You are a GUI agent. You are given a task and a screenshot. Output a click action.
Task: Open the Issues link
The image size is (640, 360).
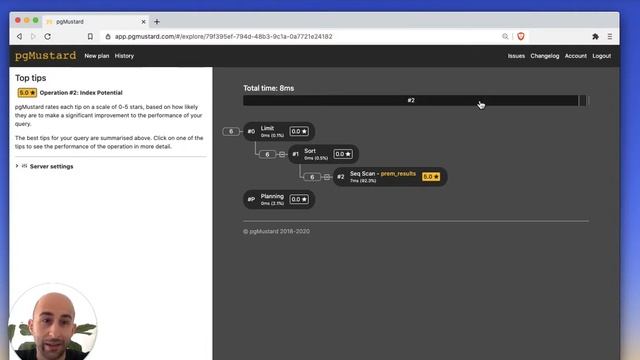click(x=516, y=56)
